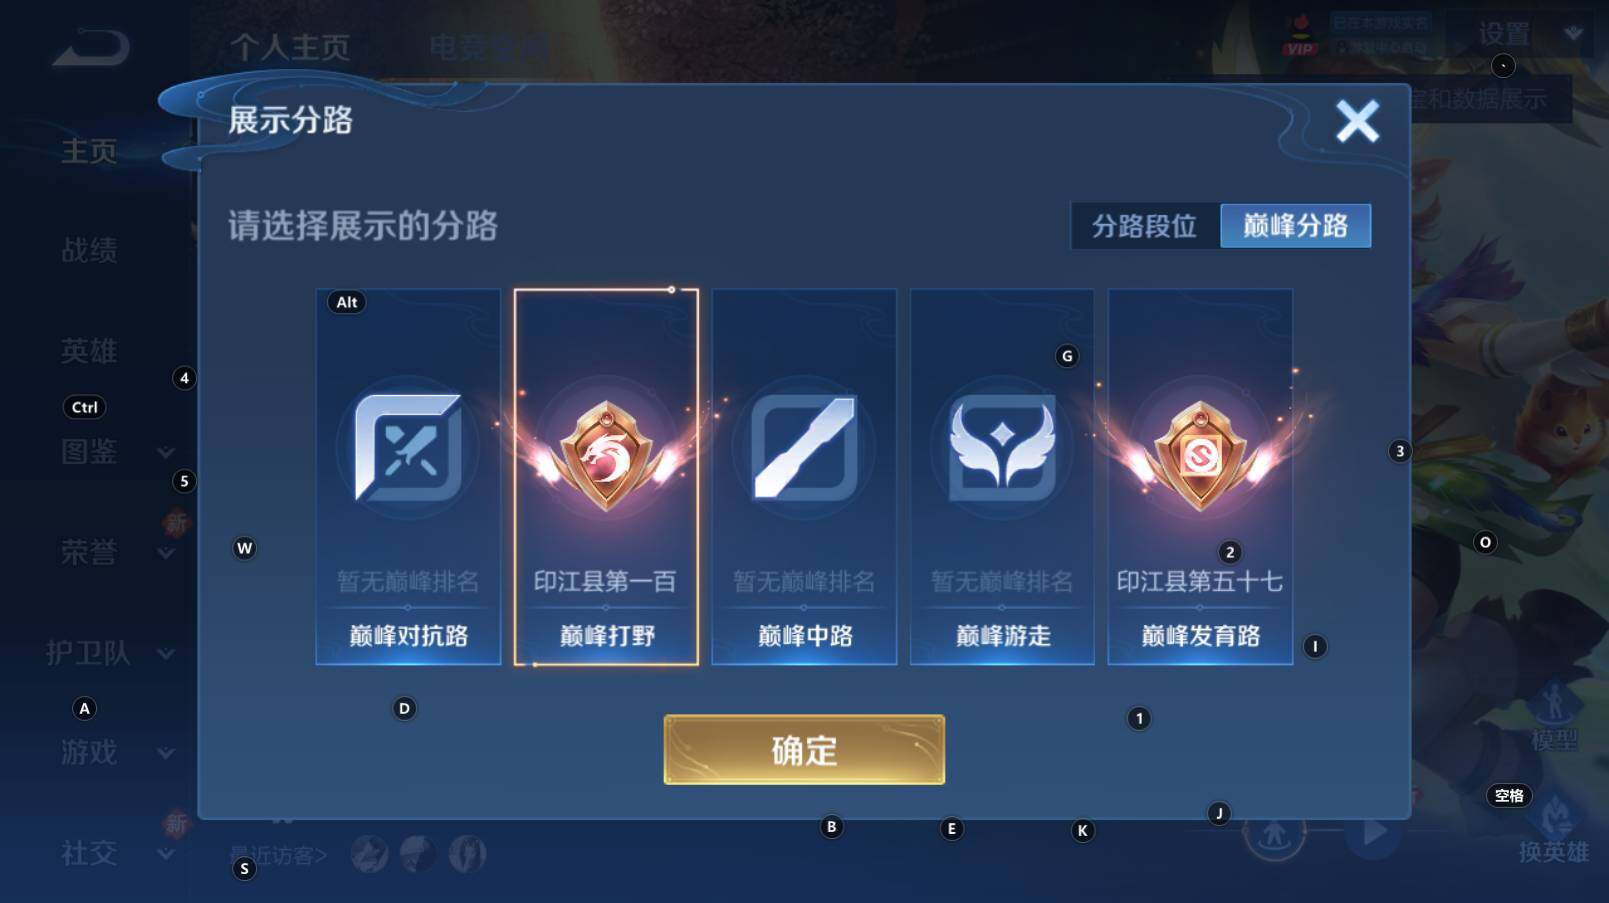Open the 设置 dropdown arrow
The height and width of the screenshot is (903, 1609).
click(1574, 34)
